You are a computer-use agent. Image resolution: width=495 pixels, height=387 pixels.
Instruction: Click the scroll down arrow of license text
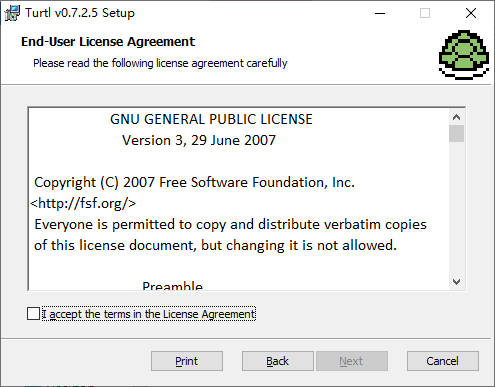click(456, 282)
